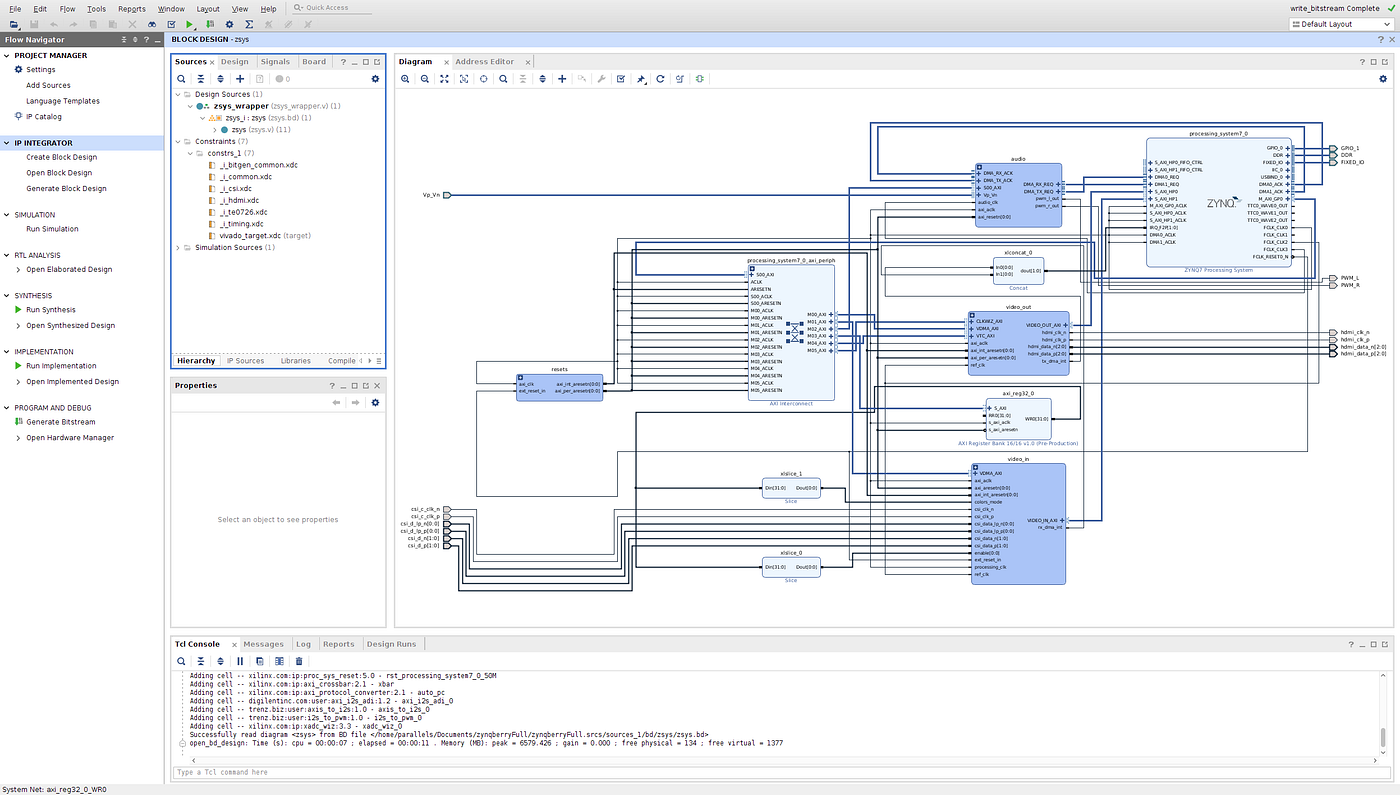This screenshot has width=1400, height=795.
Task: Pause Tcl Console output
Action: pos(239,661)
